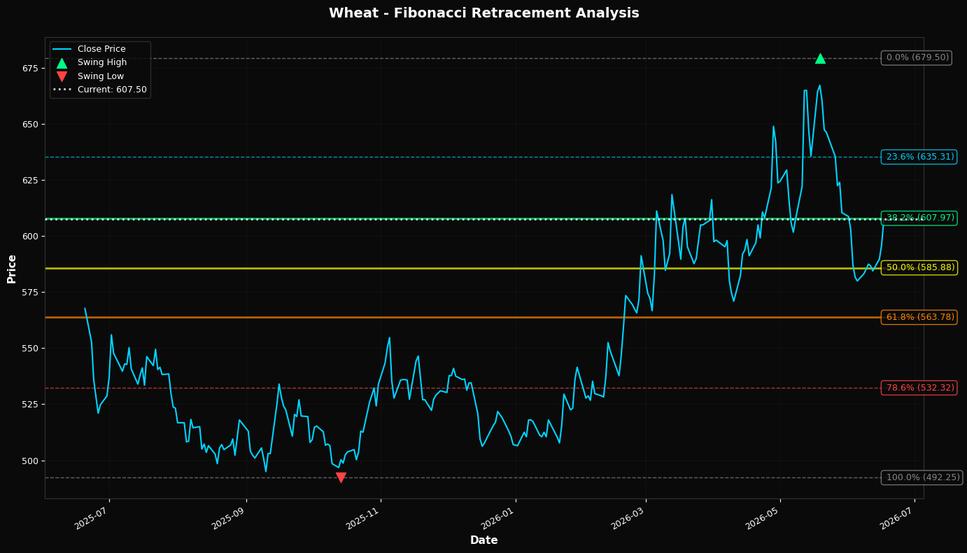
Task: Click the 675 price tick label
Action: 30,68
